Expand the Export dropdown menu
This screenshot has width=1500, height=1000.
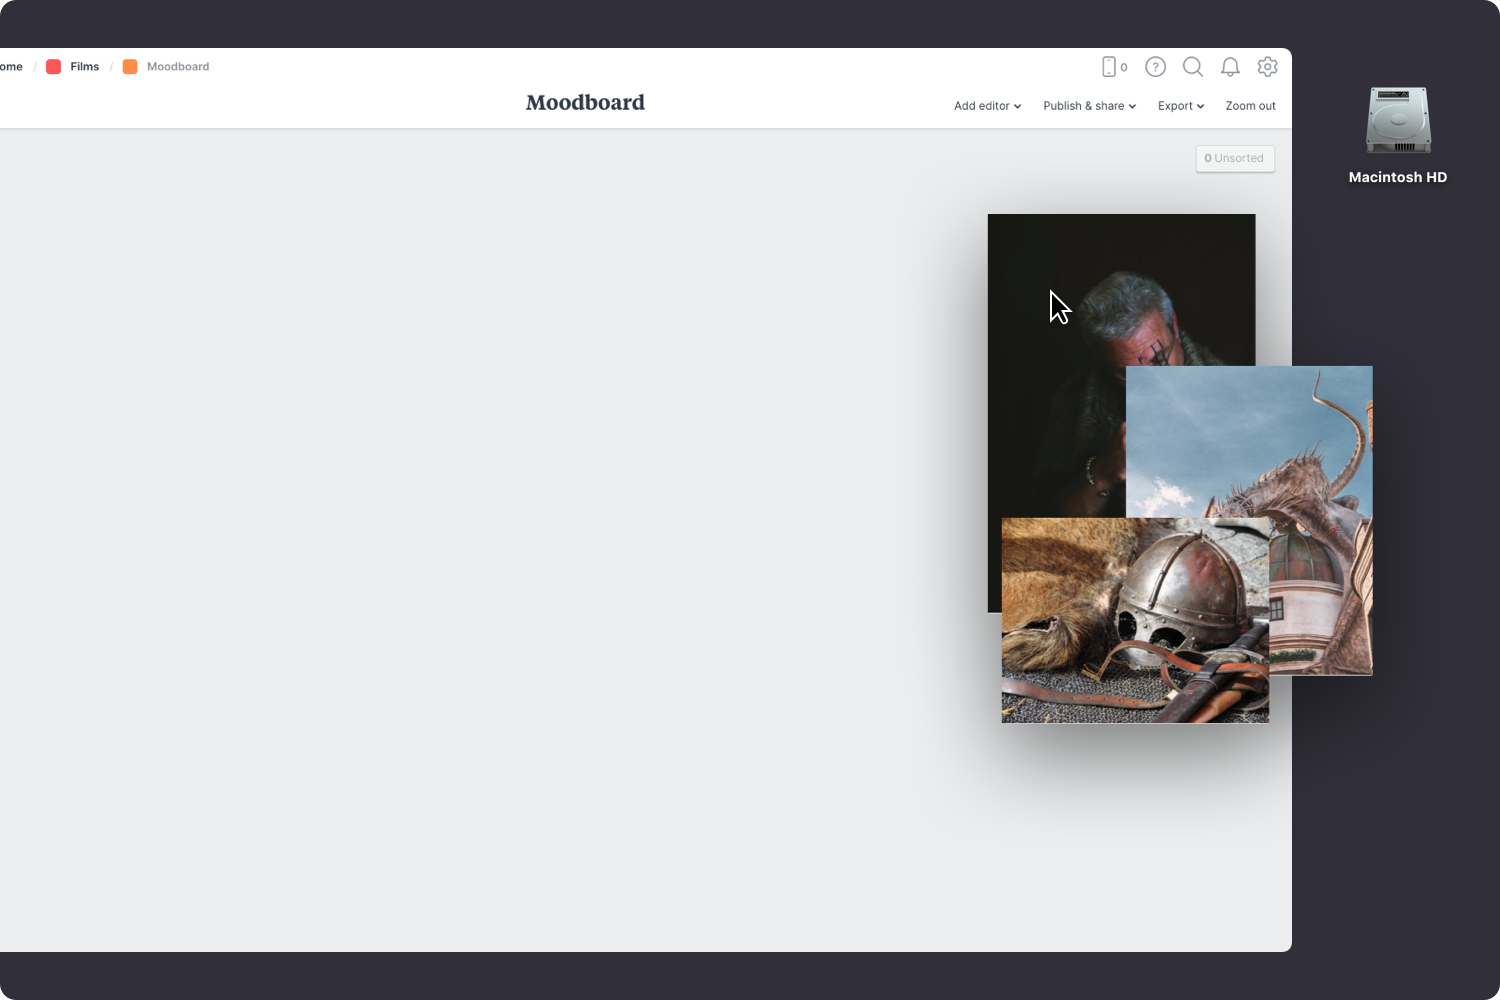[x=1180, y=106]
